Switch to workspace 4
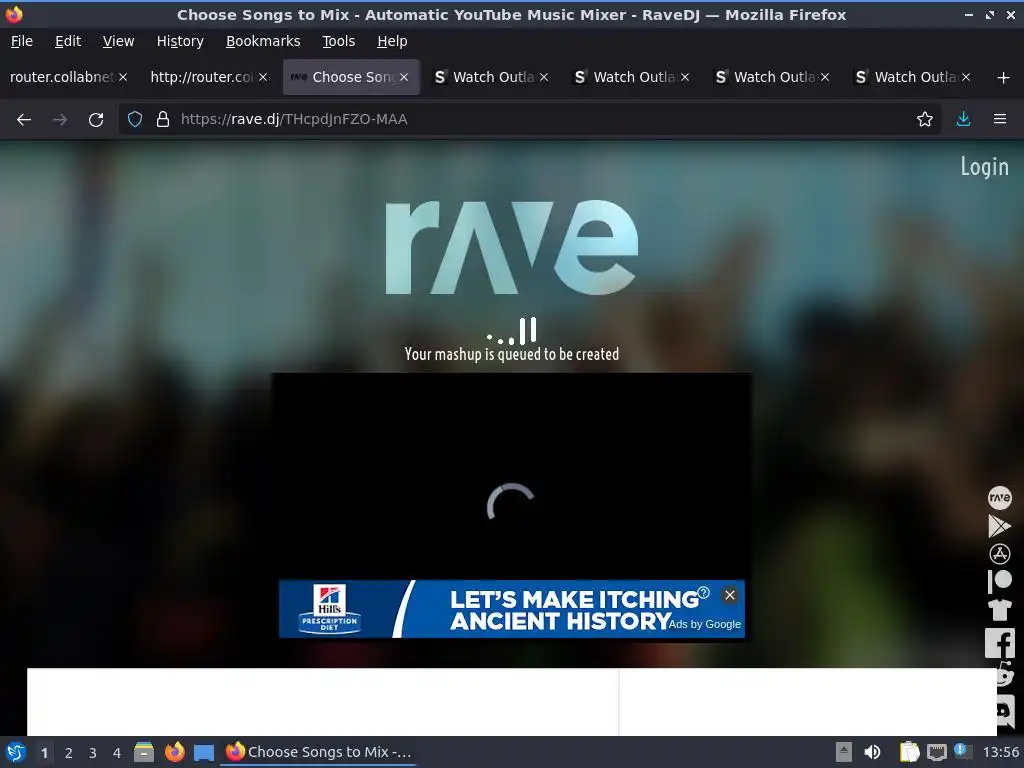 coord(117,753)
